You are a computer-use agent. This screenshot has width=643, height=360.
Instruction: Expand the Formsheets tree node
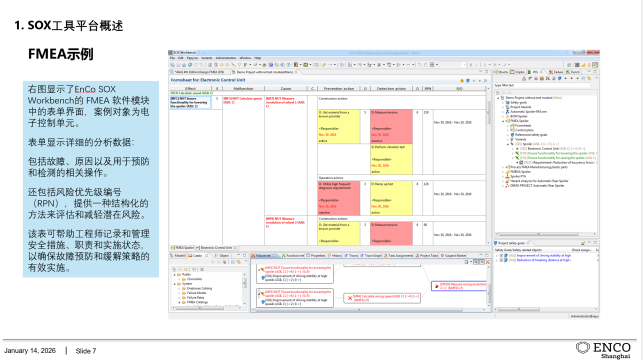pos(508,125)
